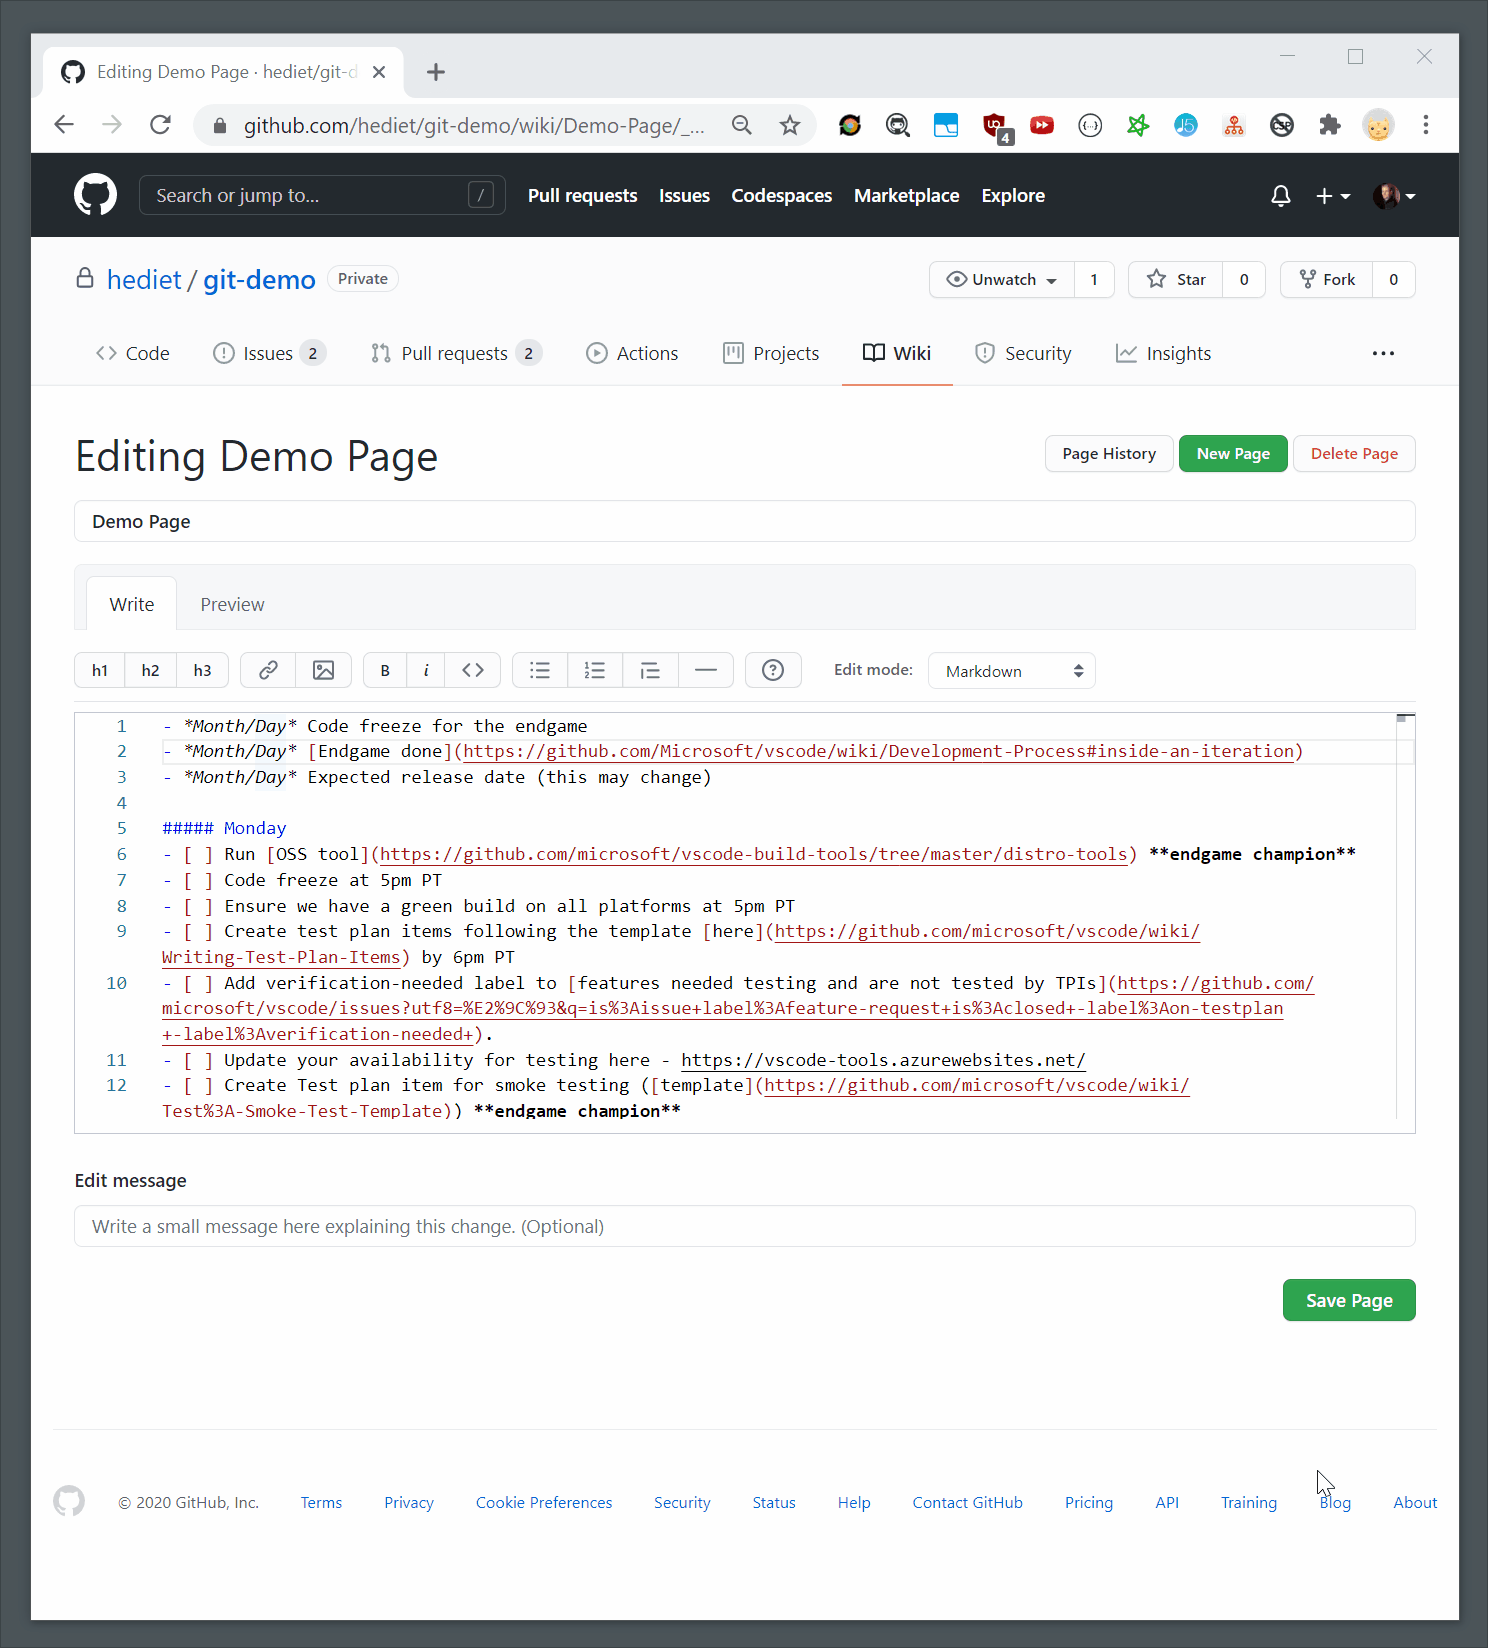Expand the Unwatch dropdown
This screenshot has height=1648, width=1488.
pyautogui.click(x=1002, y=280)
